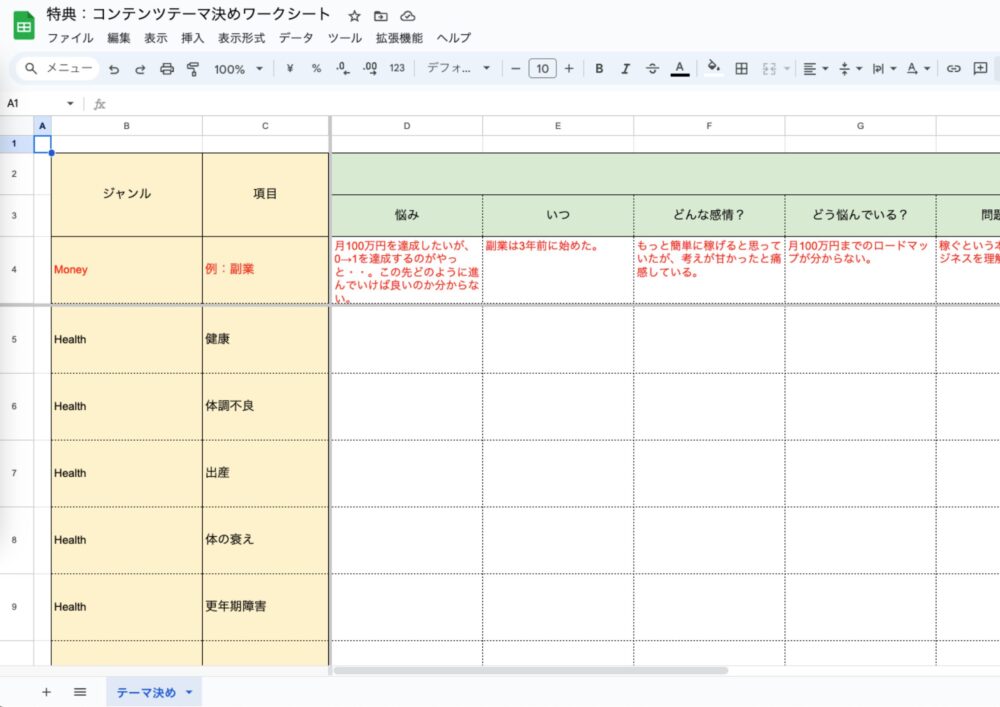Screen dimensions: 1000x707
Task: Click the insert link icon
Action: tap(953, 69)
